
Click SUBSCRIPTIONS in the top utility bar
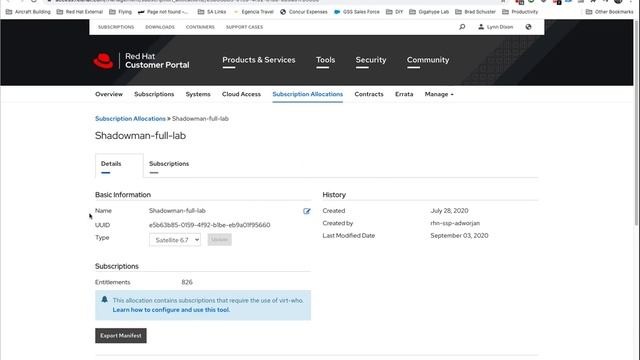point(116,27)
